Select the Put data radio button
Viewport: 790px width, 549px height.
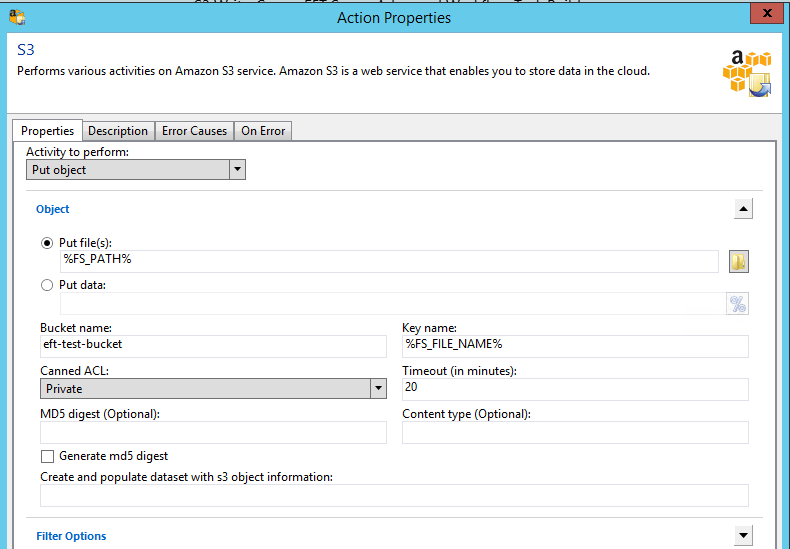[x=47, y=285]
